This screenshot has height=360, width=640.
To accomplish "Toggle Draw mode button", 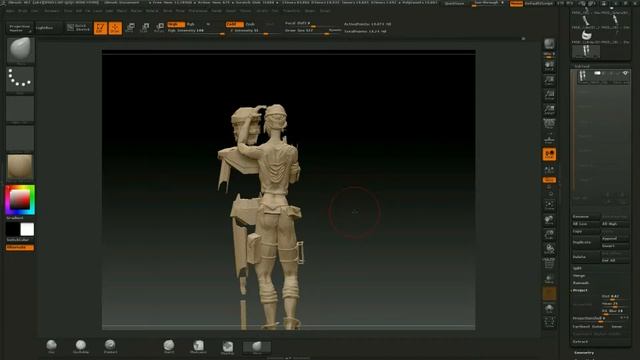I will click(115, 28).
